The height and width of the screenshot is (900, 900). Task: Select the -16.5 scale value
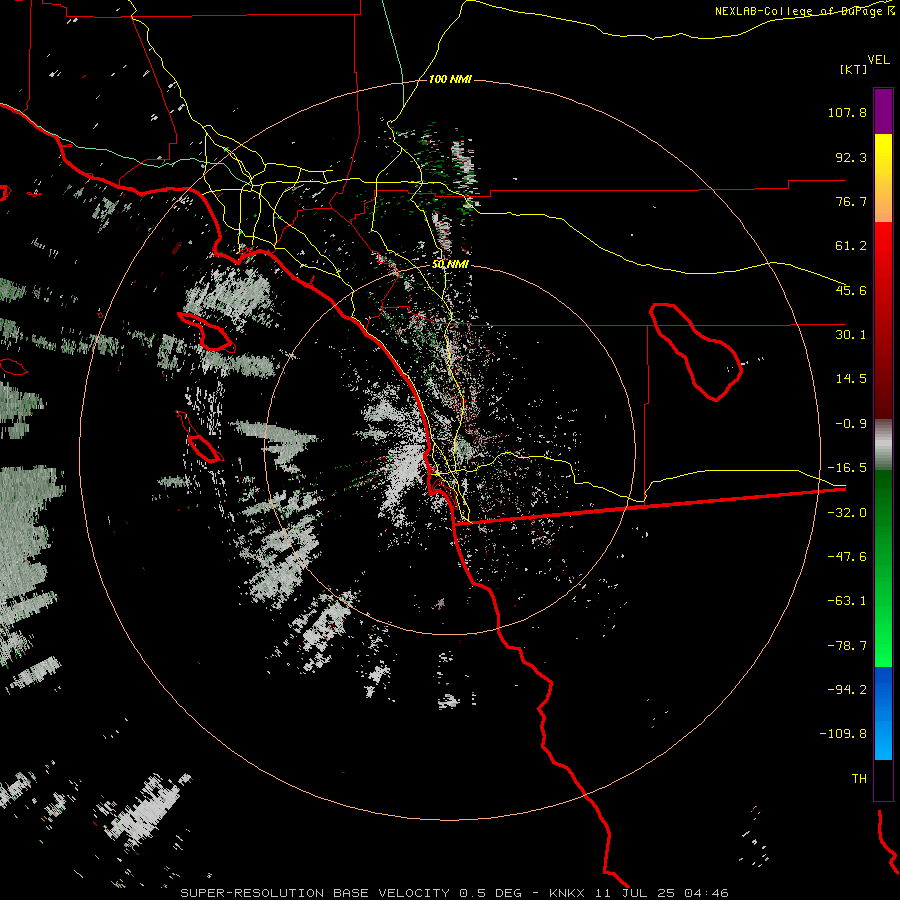click(847, 468)
